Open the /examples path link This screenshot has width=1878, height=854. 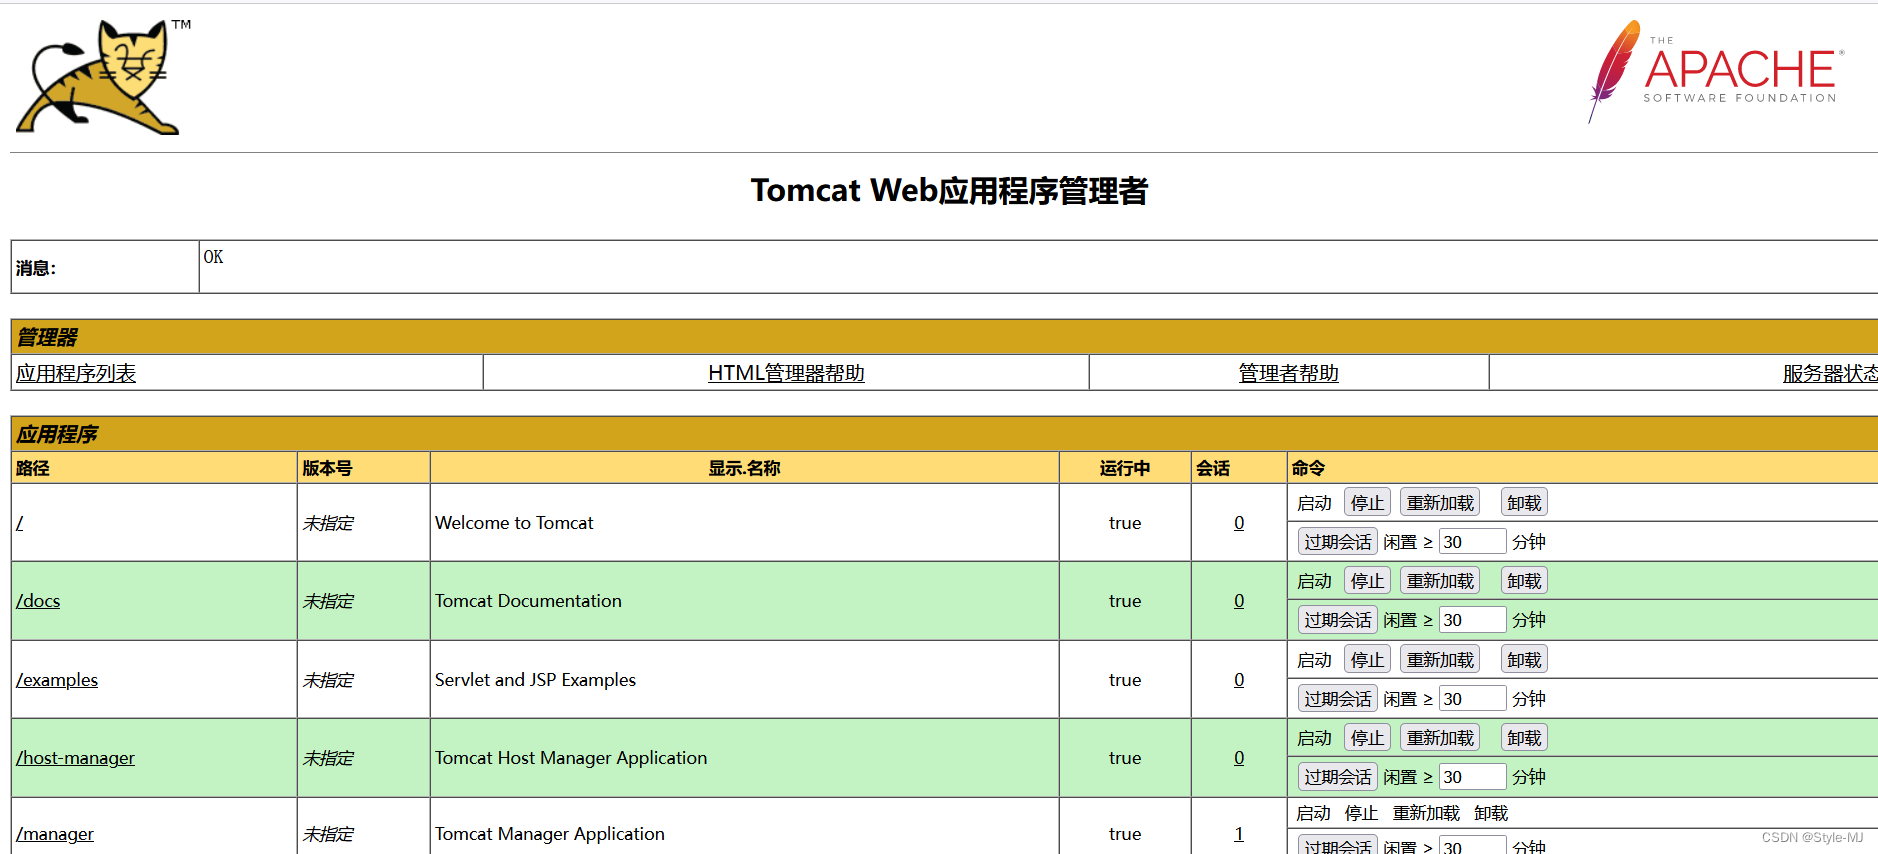click(x=57, y=680)
